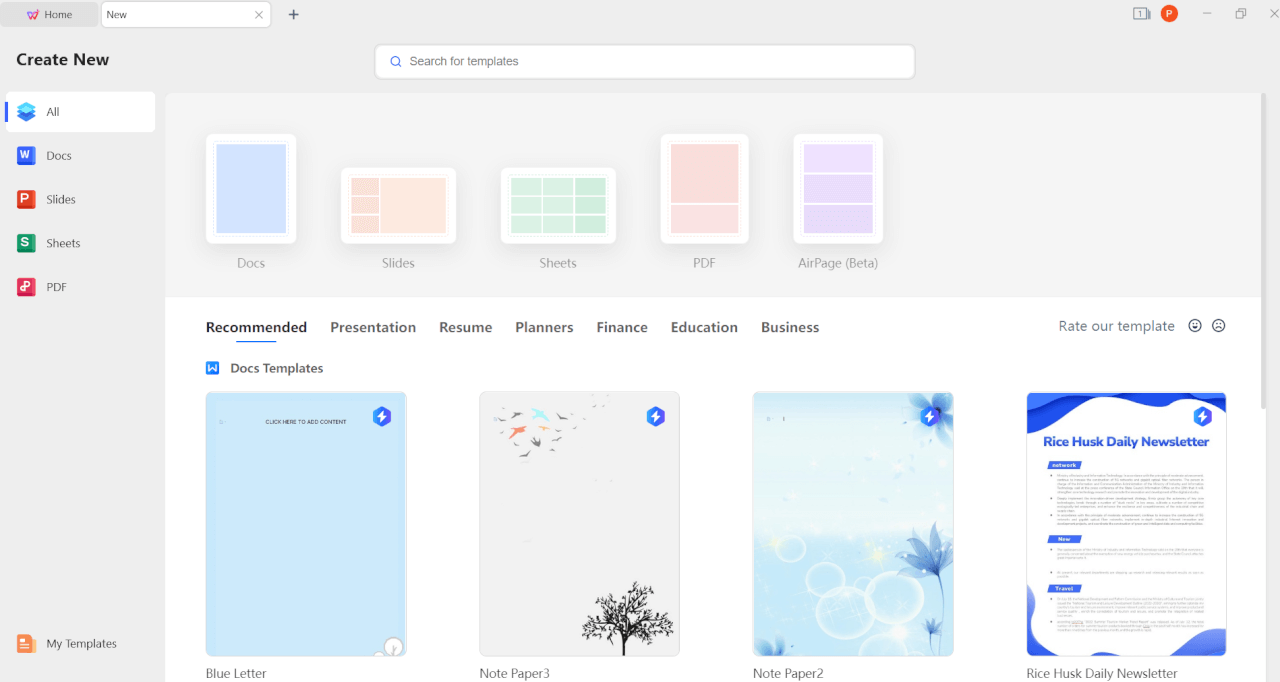1280x682 pixels.
Task: Click the orange "P" profile avatar
Action: point(1169,14)
